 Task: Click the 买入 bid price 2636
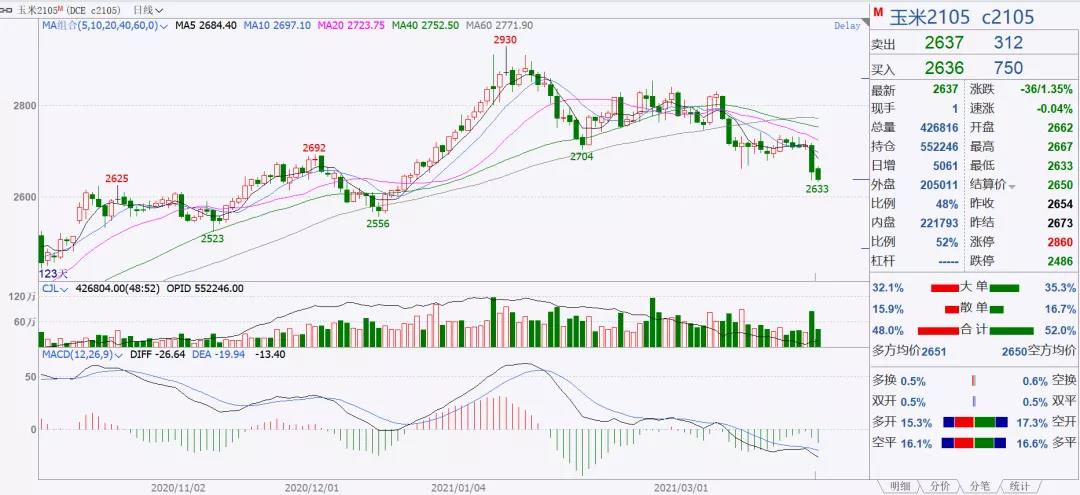click(946, 68)
